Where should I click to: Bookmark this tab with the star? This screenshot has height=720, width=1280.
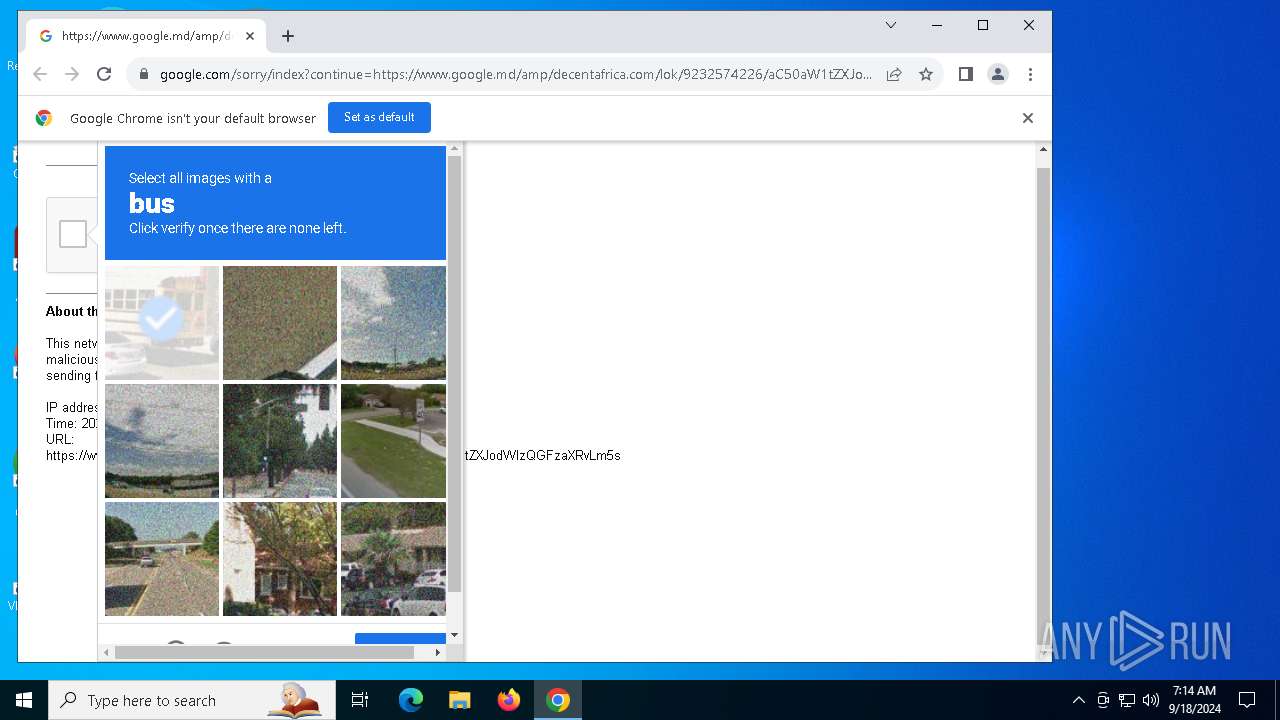pos(926,74)
